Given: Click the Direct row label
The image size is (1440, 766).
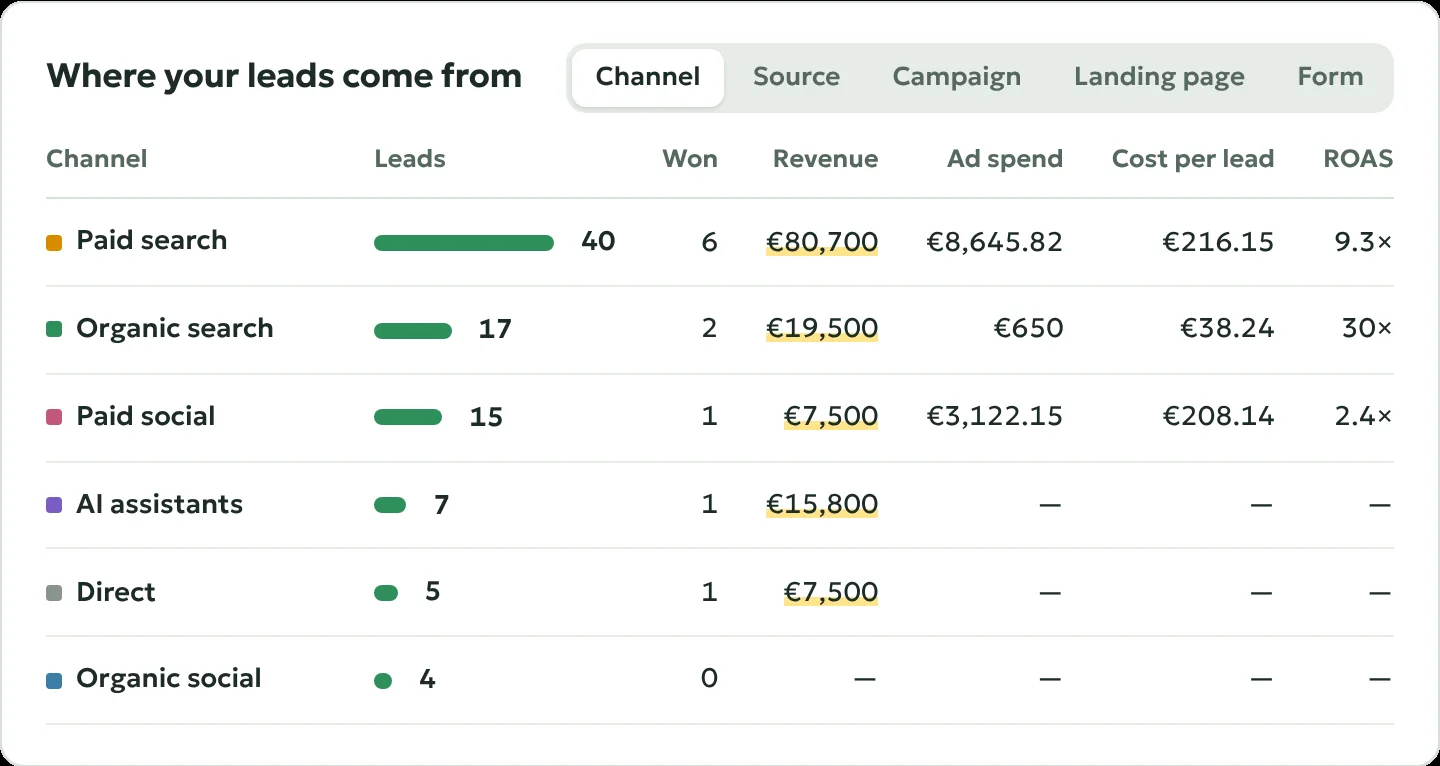Looking at the screenshot, I should pyautogui.click(x=116, y=592).
